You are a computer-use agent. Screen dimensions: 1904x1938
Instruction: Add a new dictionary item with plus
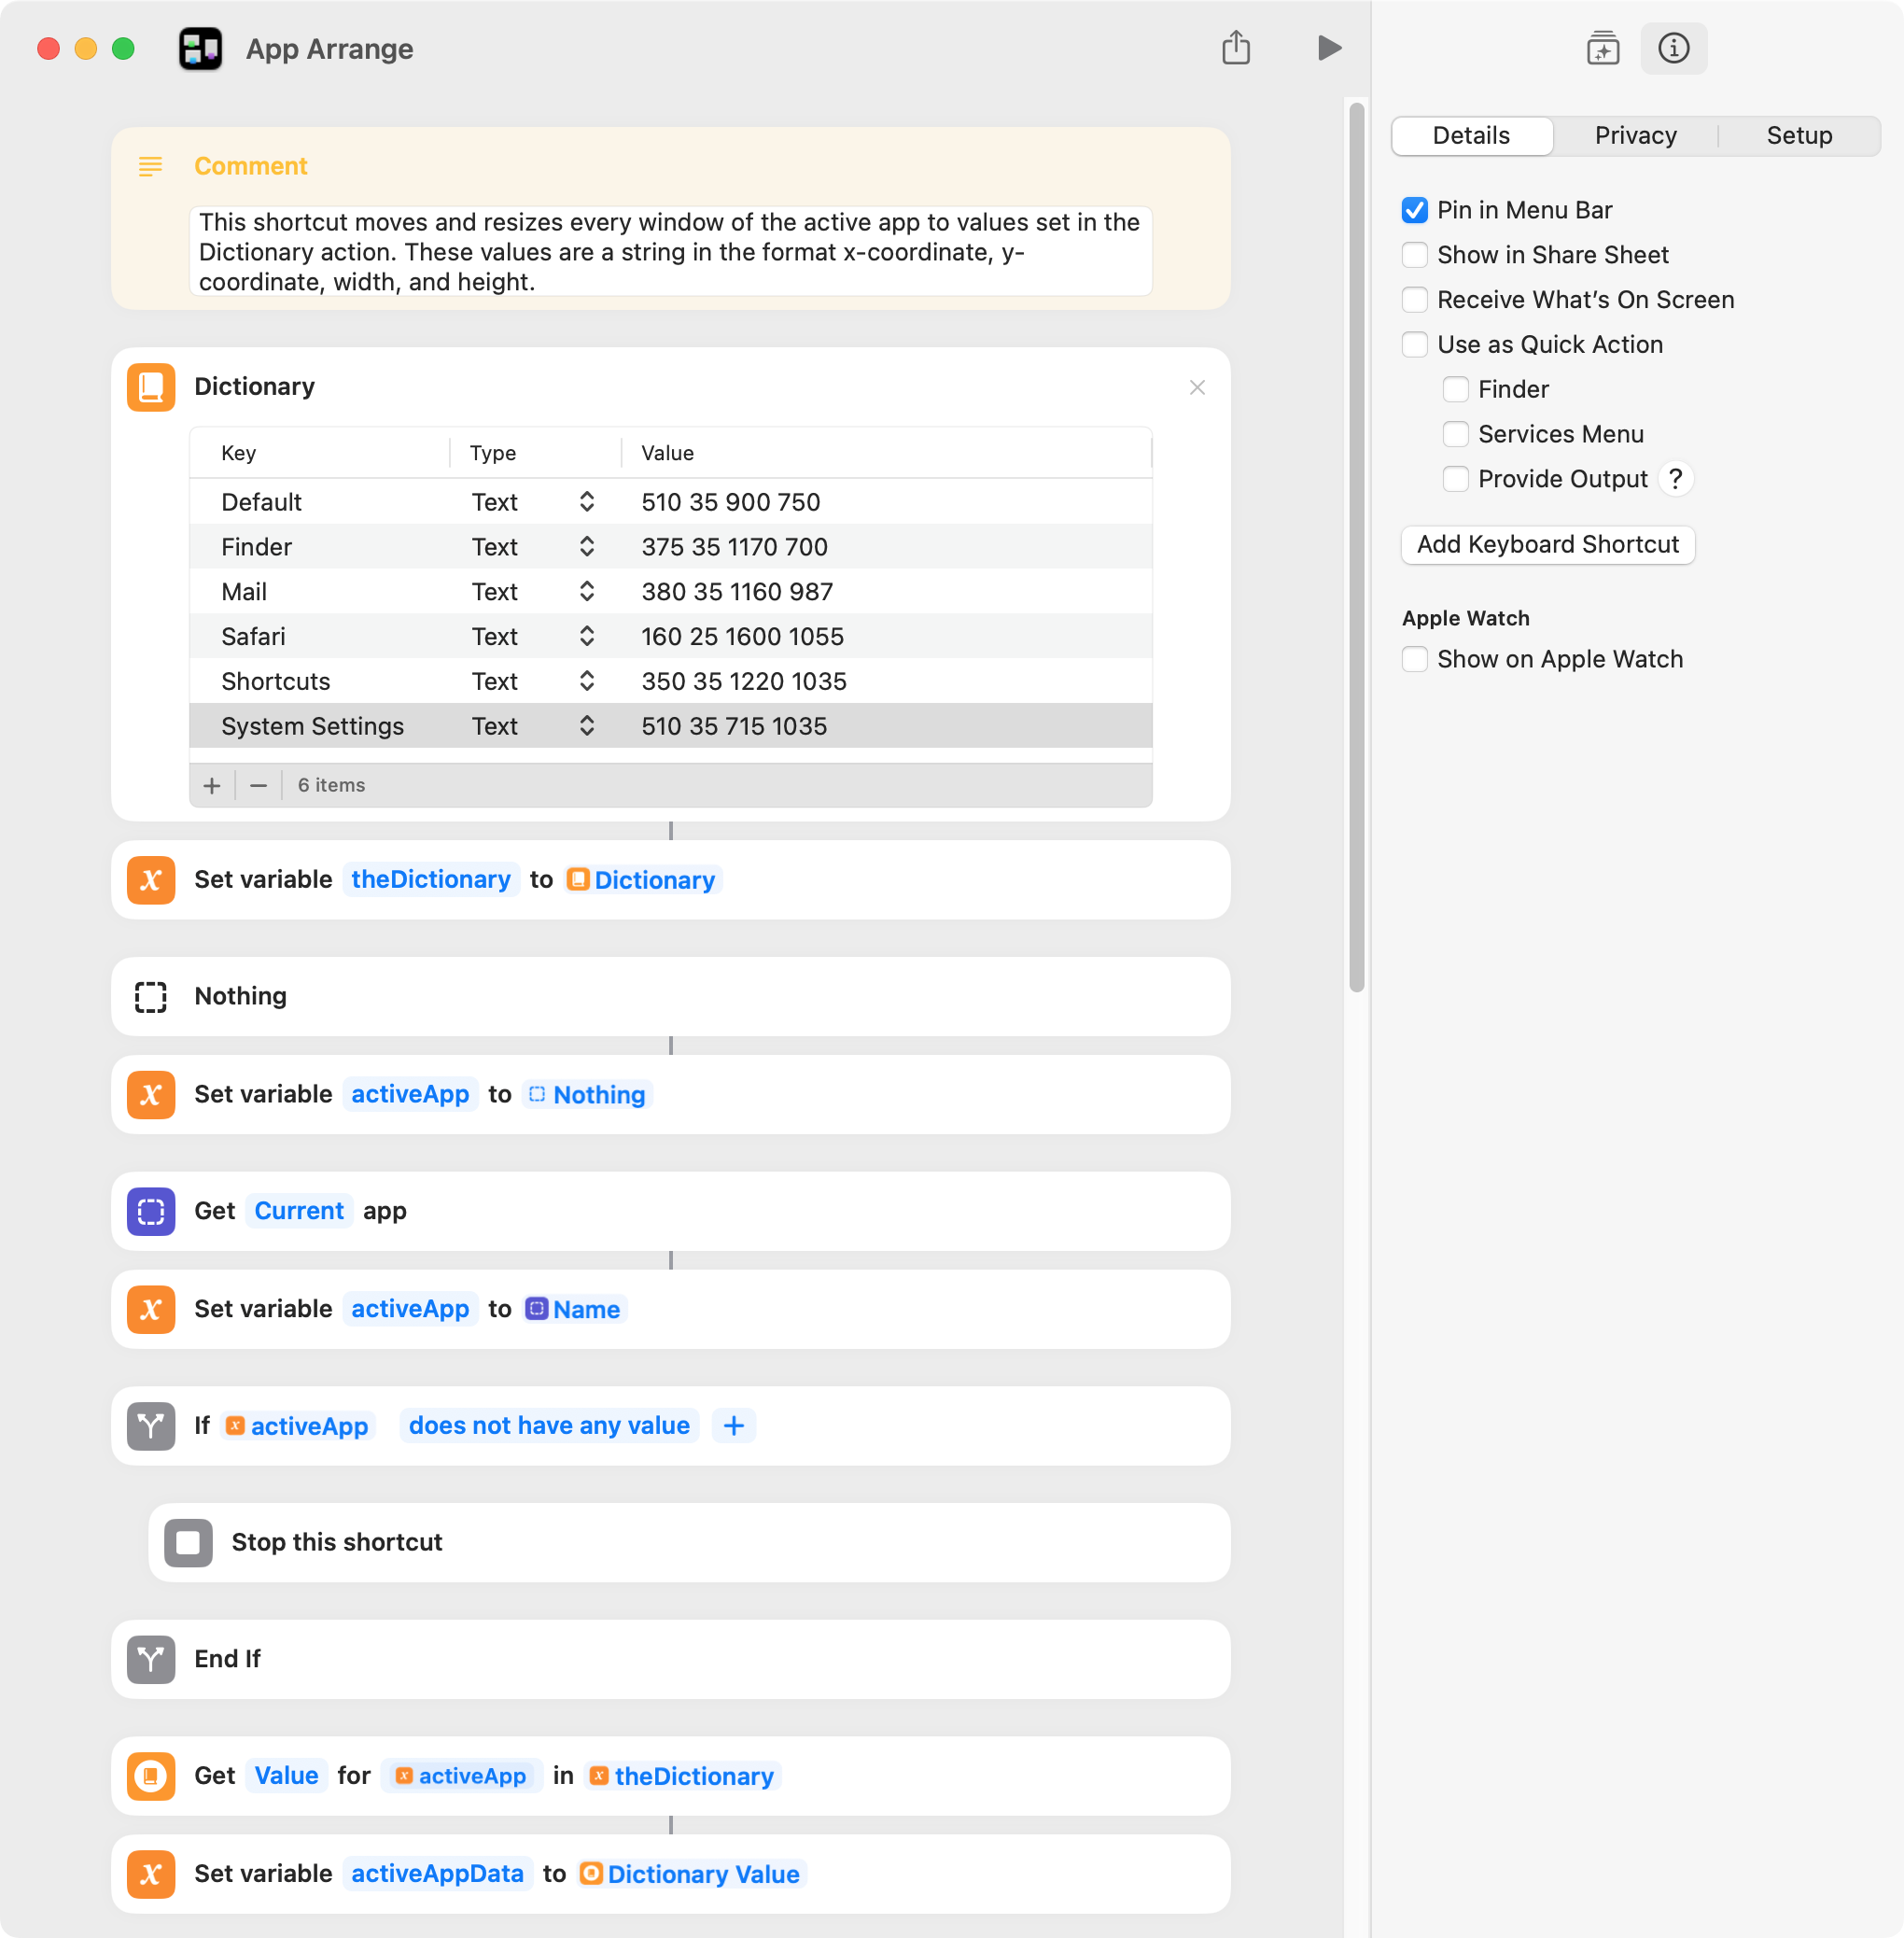[212, 786]
